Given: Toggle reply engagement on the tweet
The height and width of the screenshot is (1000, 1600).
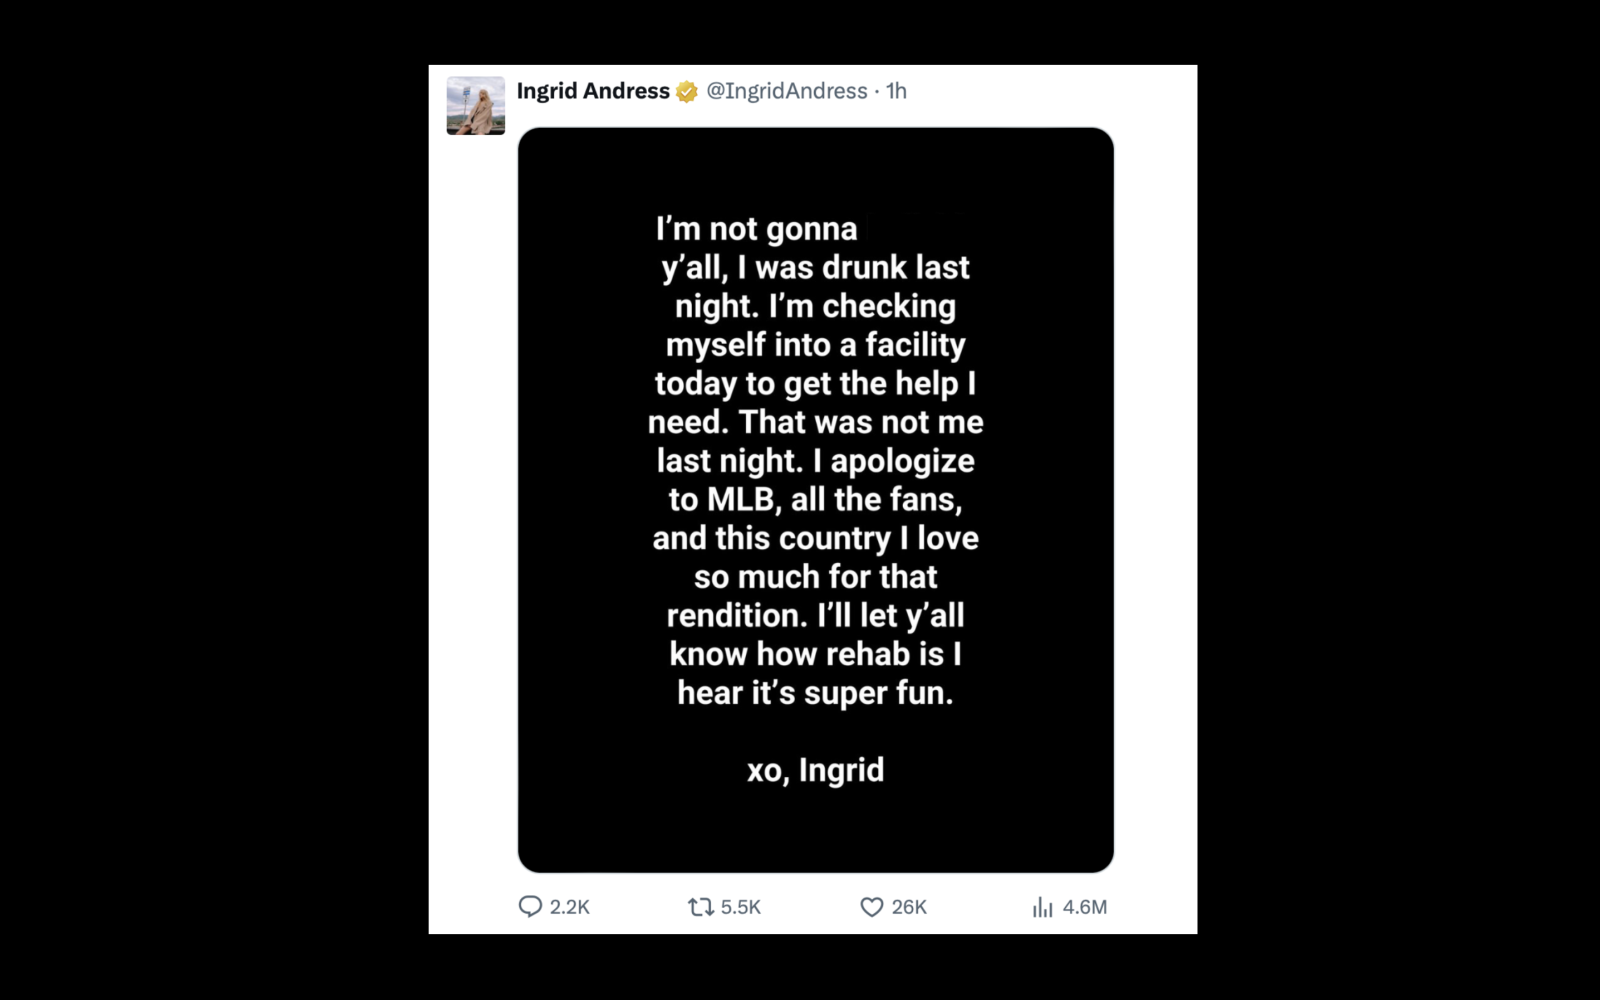Looking at the screenshot, I should tap(533, 908).
